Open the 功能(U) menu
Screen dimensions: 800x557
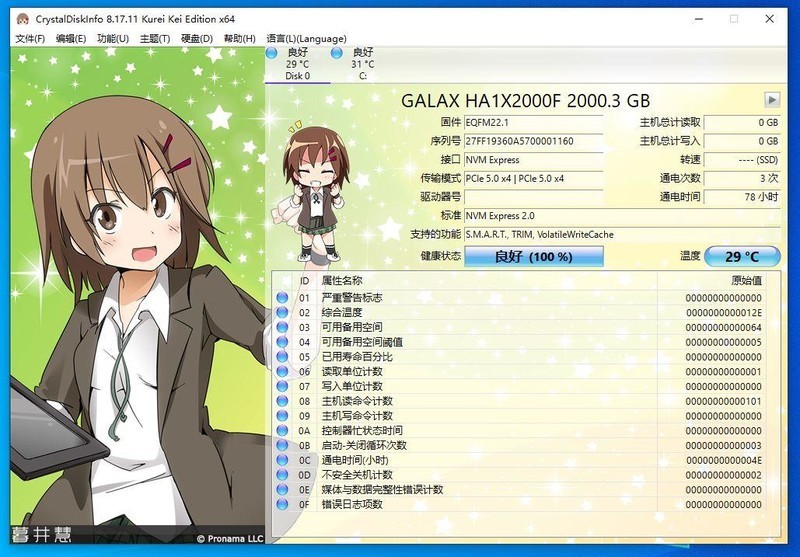click(x=112, y=39)
